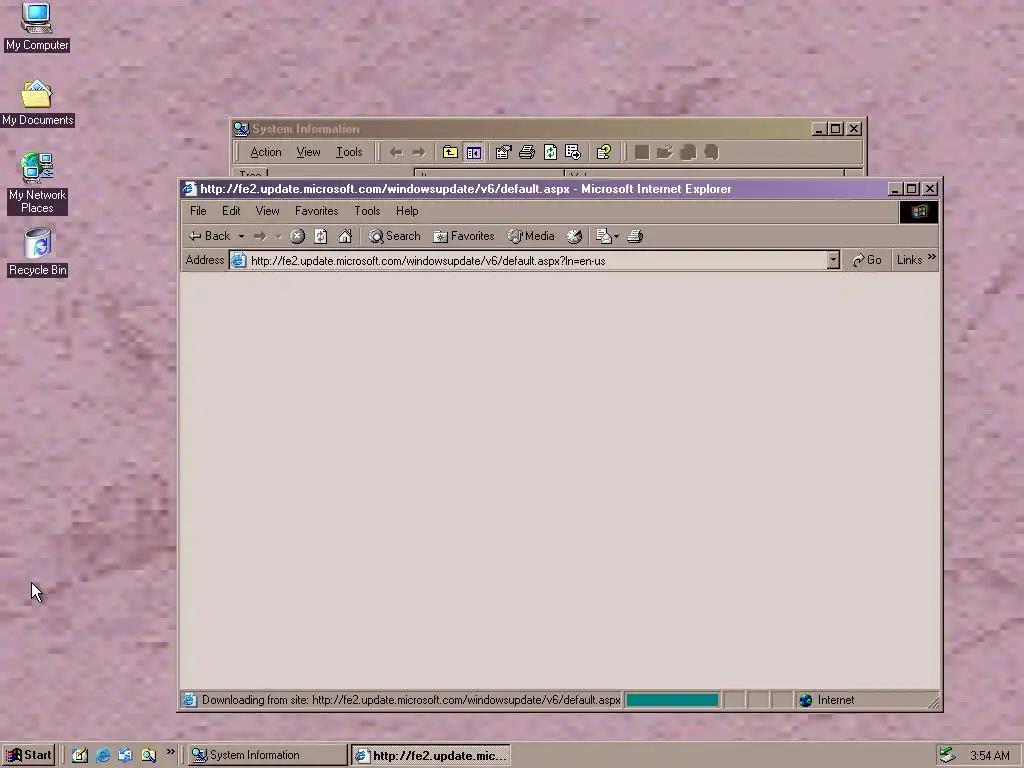Viewport: 1024px width, 768px height.
Task: Open View menu in System Information window
Action: click(x=308, y=152)
